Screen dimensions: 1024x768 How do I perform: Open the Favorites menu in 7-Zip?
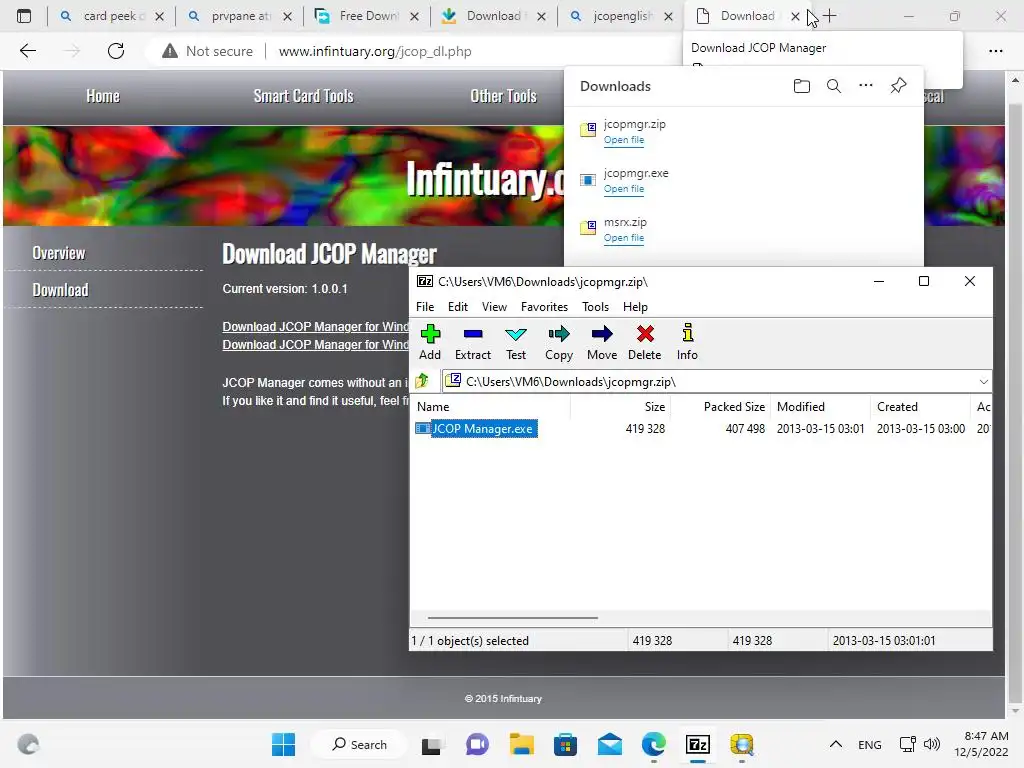coord(544,307)
